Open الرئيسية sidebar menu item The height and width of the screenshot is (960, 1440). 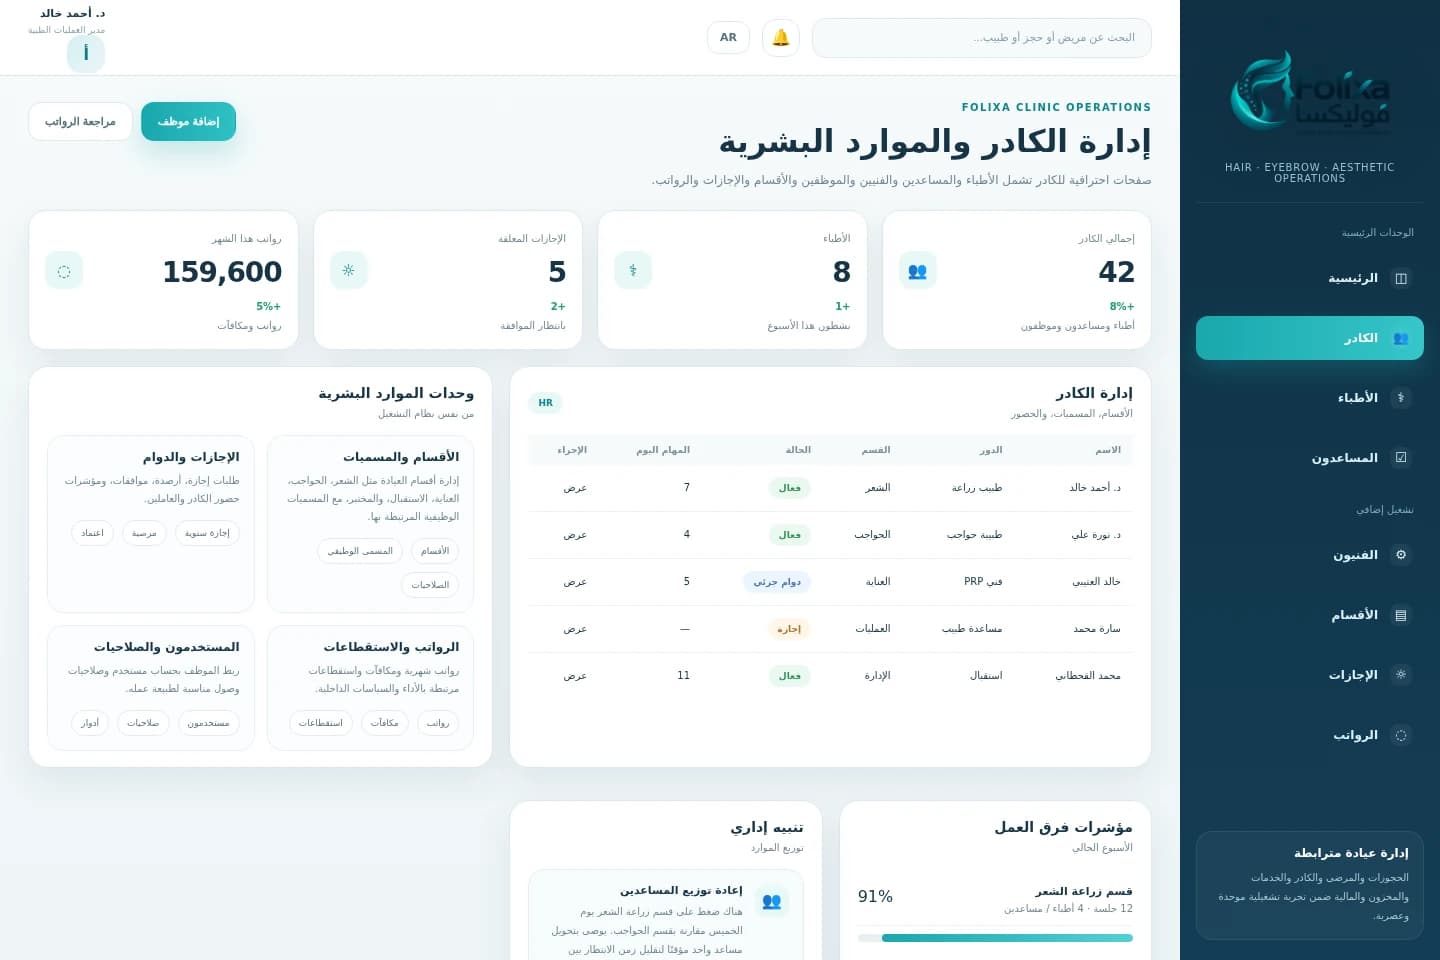[x=1310, y=278]
